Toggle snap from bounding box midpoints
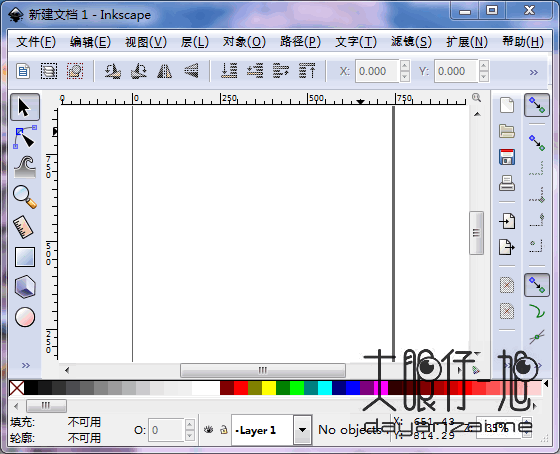 tap(536, 220)
